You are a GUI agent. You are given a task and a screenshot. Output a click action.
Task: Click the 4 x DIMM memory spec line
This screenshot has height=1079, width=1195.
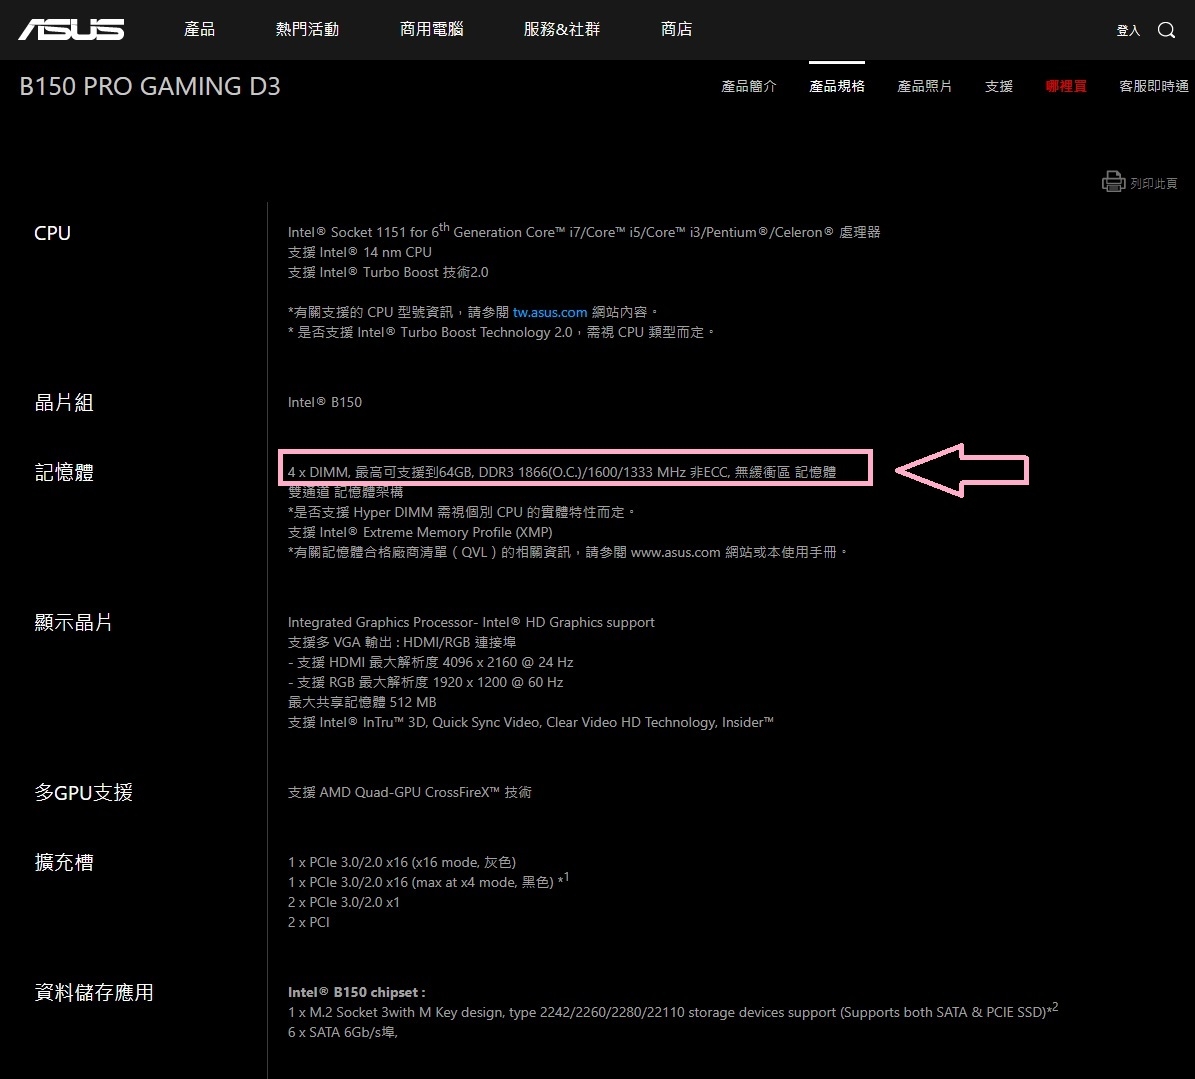click(x=562, y=472)
